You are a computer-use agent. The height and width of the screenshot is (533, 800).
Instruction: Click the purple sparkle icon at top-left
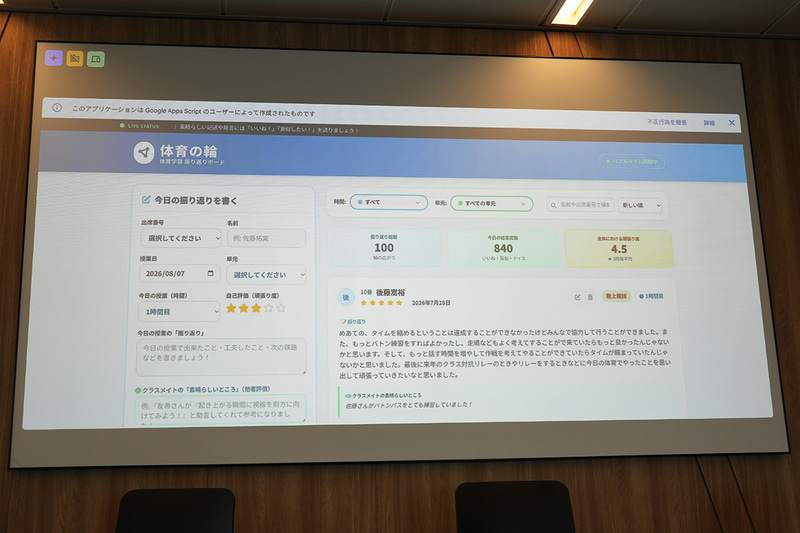[54, 58]
